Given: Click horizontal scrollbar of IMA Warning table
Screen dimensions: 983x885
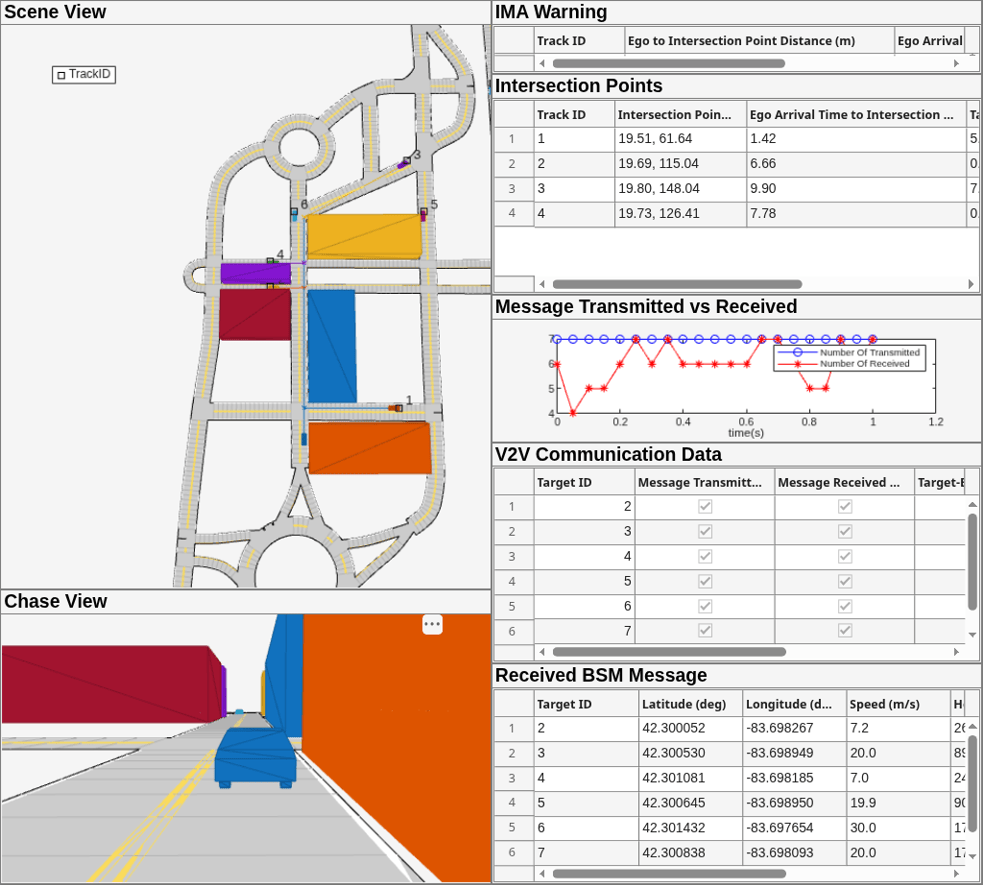Looking at the screenshot, I should point(668,63).
